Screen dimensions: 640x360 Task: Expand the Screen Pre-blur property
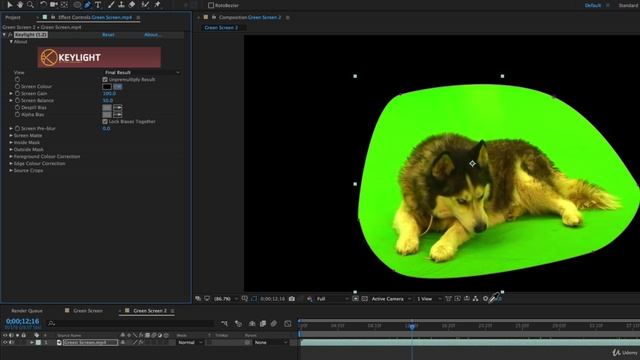[x=11, y=129]
